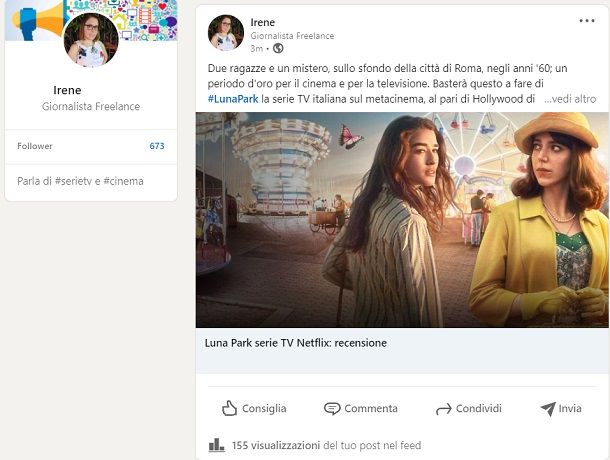Open the three-dot post options menu
The height and width of the screenshot is (460, 610).
pyautogui.click(x=587, y=21)
